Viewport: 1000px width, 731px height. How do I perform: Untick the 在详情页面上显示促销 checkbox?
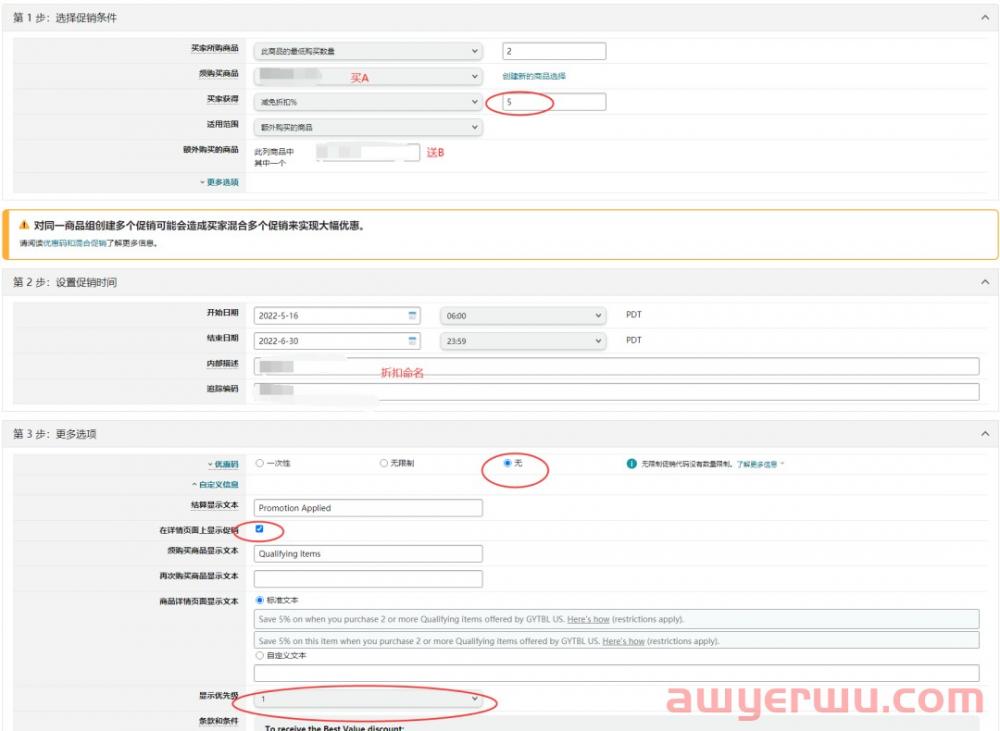[259, 529]
